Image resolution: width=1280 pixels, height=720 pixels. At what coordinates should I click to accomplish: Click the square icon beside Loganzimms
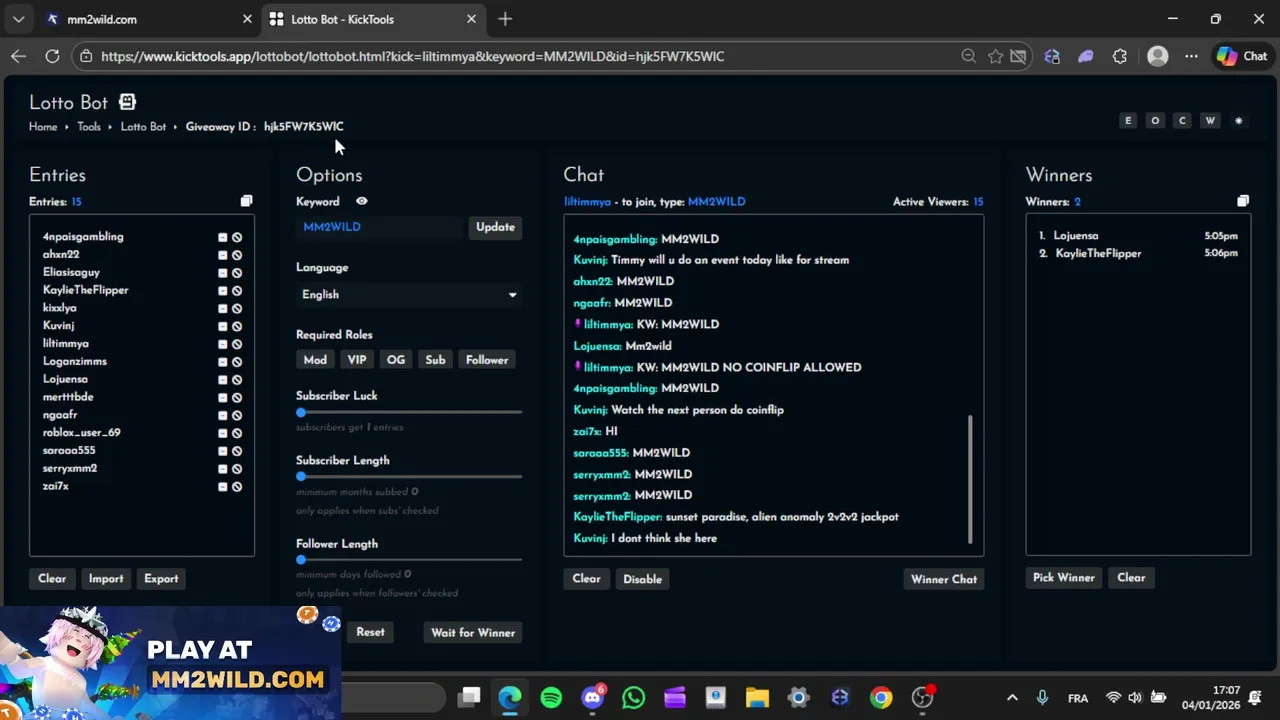point(223,362)
